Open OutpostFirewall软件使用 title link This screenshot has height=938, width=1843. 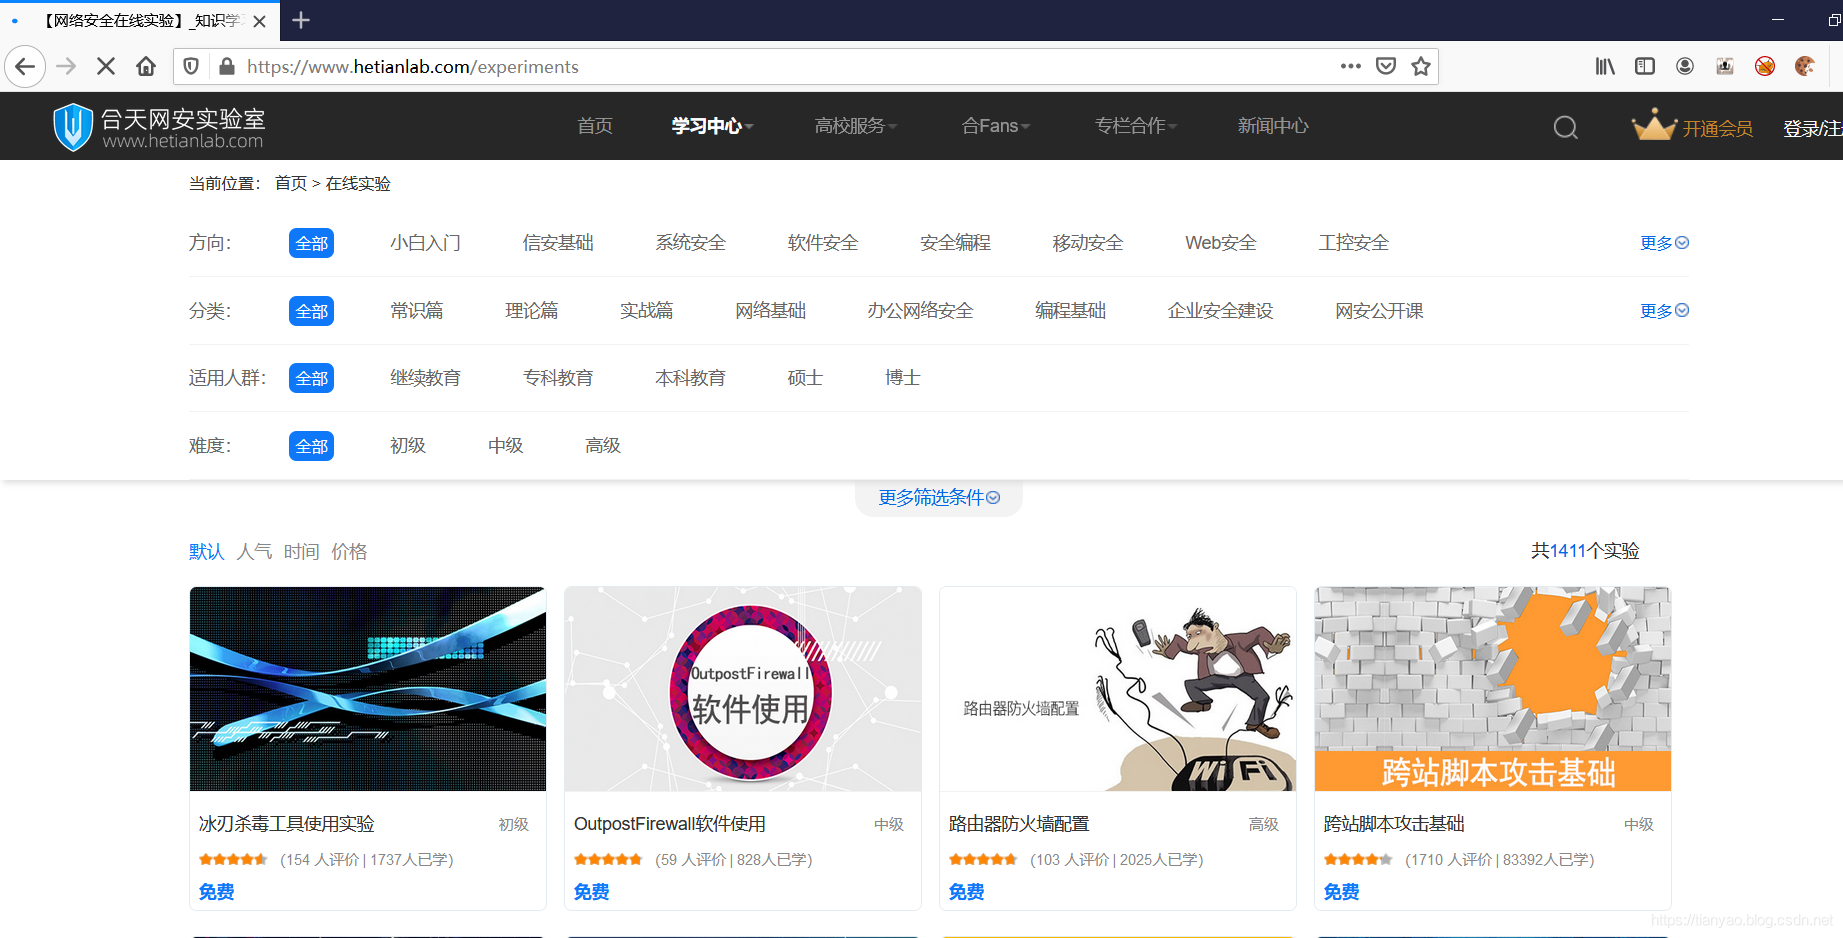pyautogui.click(x=669, y=824)
